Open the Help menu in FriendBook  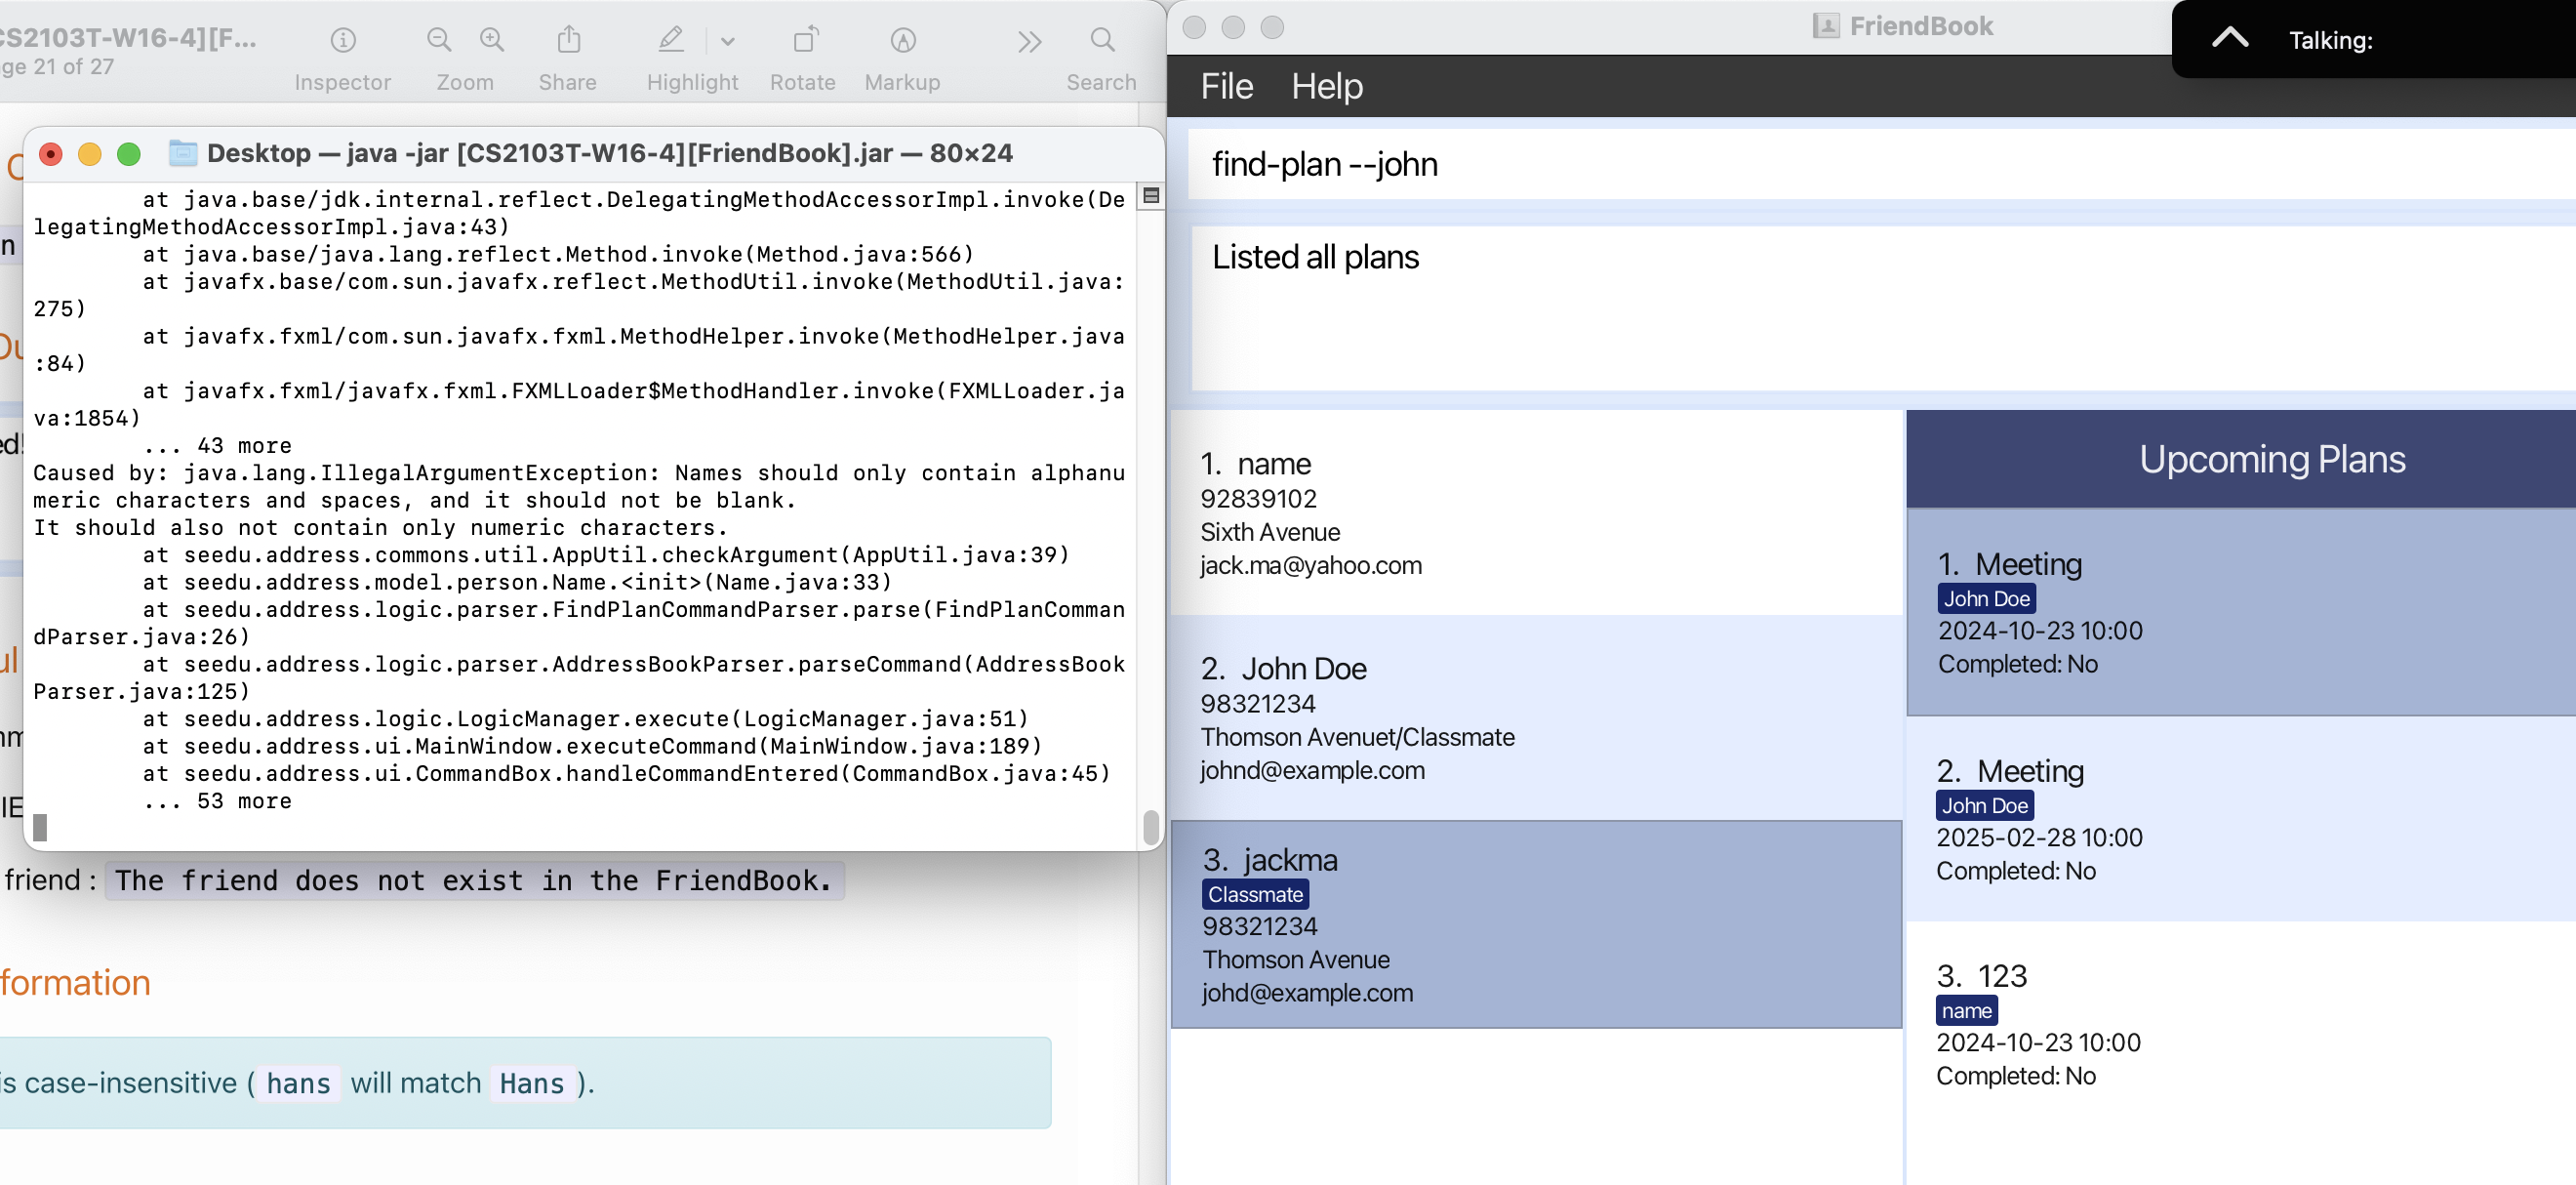click(x=1326, y=86)
